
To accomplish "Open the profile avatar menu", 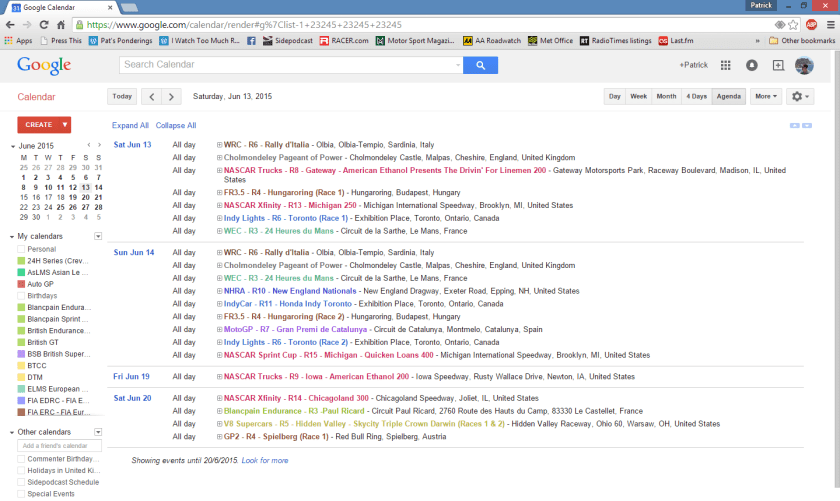I will pyautogui.click(x=804, y=65).
